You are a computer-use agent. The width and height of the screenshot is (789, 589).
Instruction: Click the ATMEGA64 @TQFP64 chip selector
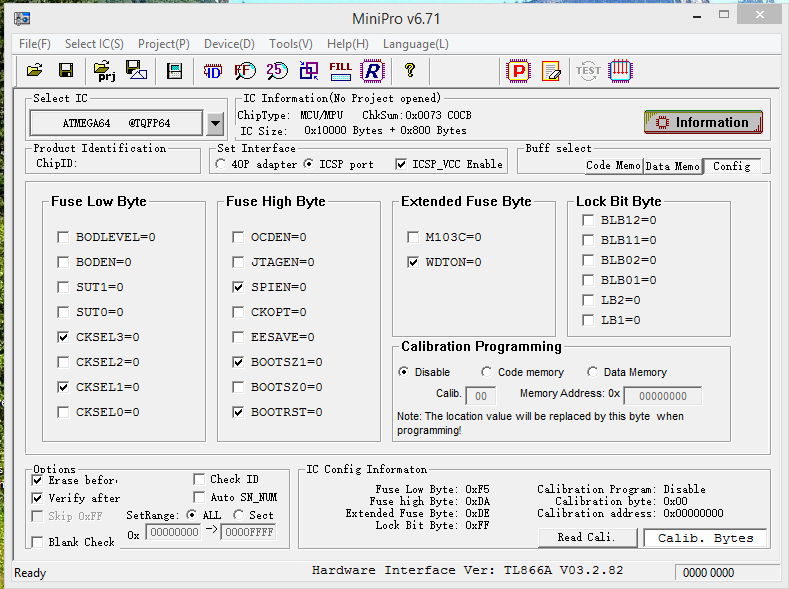tap(116, 123)
